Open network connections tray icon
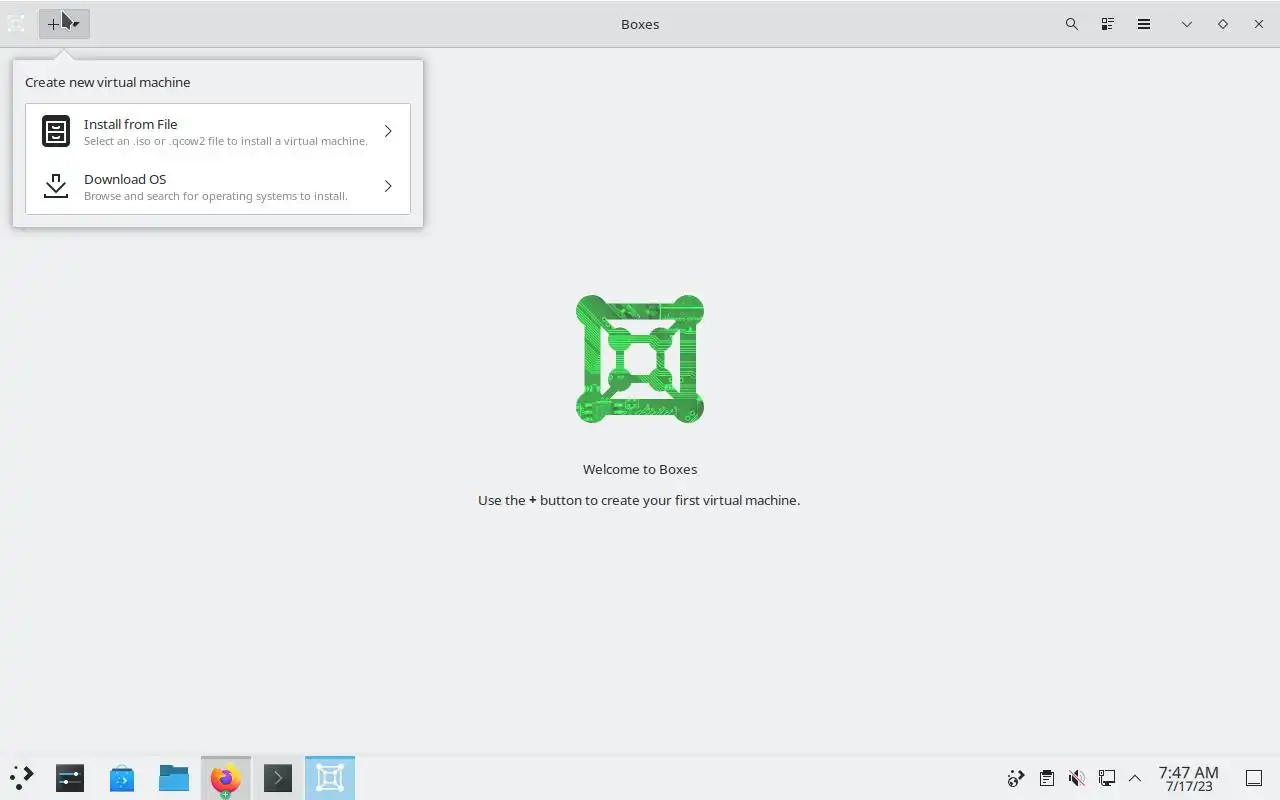The image size is (1280, 800). [1107, 778]
